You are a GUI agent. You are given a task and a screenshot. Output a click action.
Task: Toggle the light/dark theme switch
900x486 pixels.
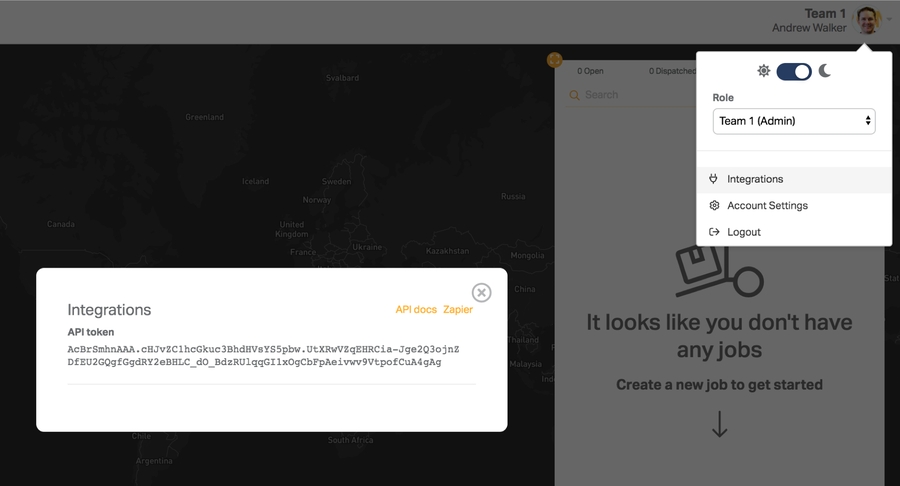(794, 71)
